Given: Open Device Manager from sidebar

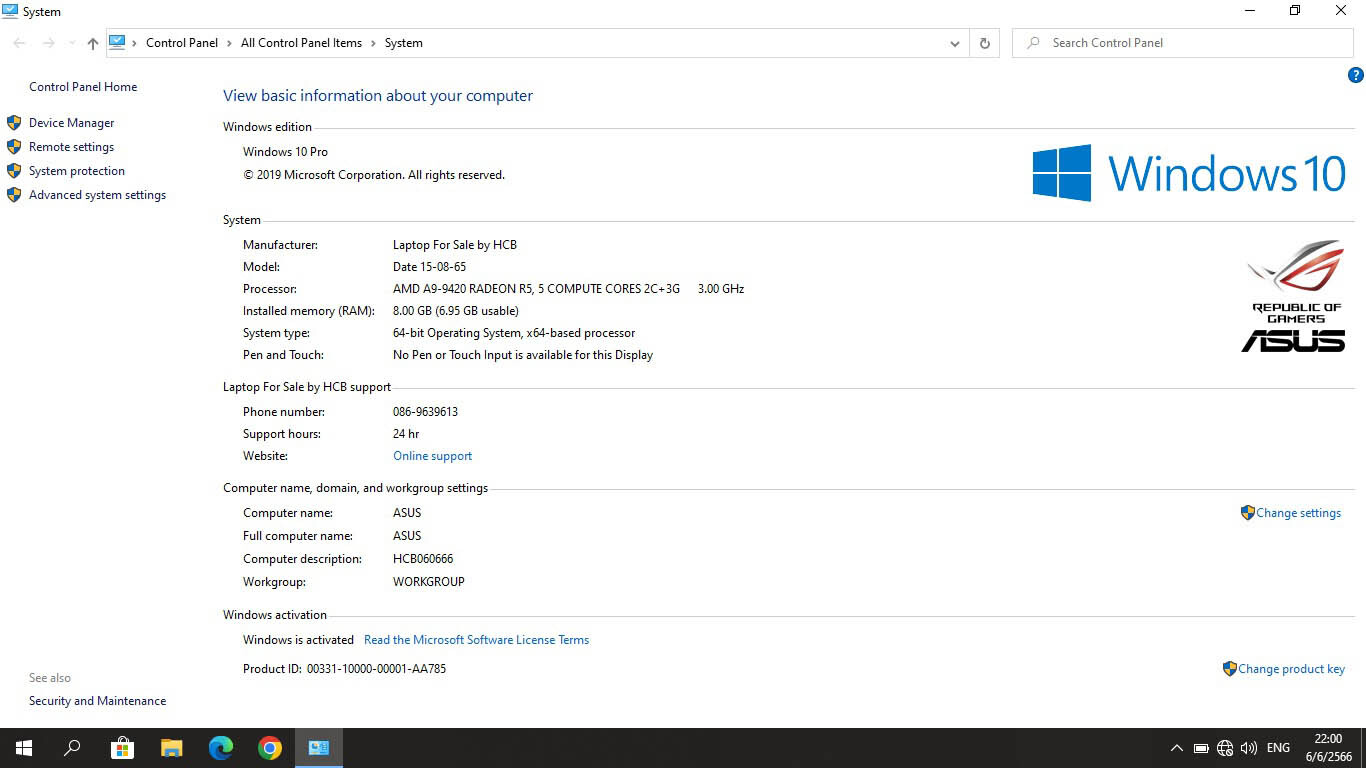Looking at the screenshot, I should (x=71, y=123).
